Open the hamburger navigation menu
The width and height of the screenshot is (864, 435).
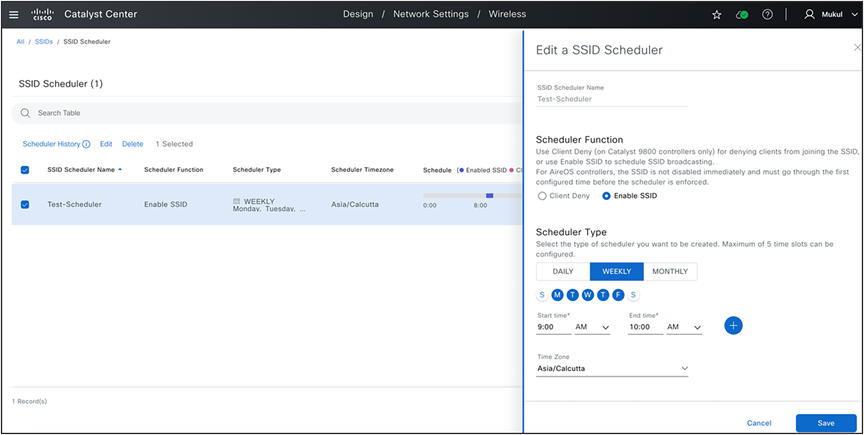pos(14,15)
